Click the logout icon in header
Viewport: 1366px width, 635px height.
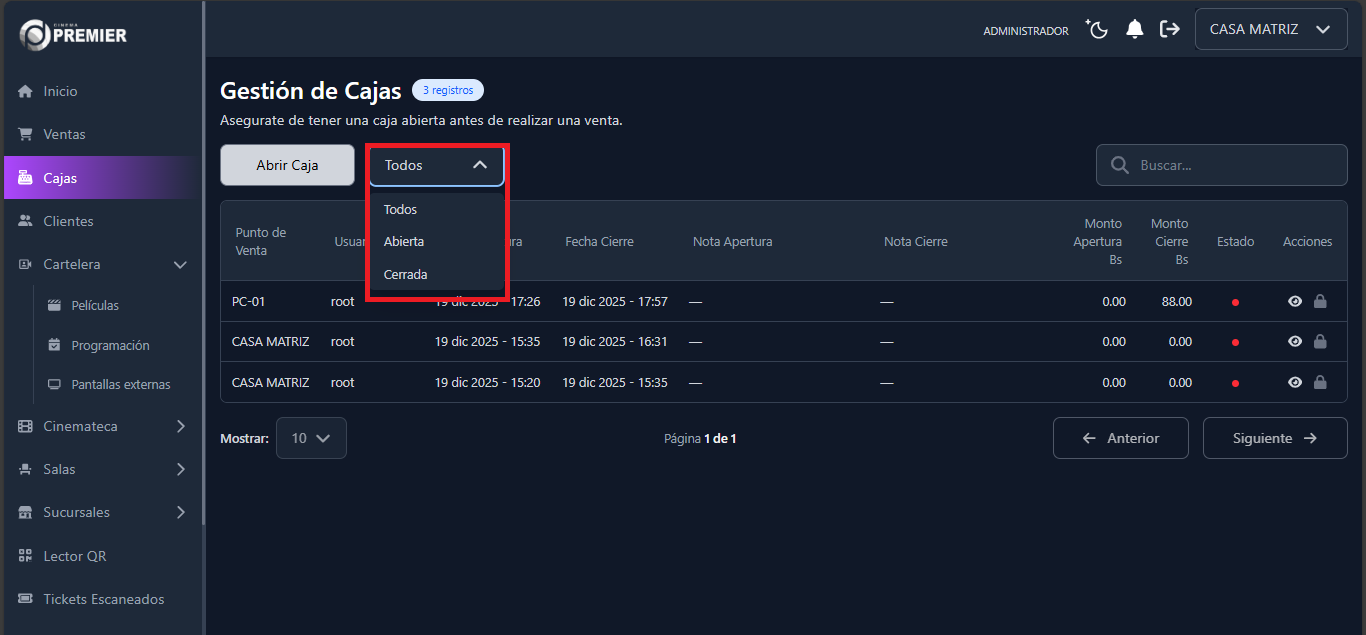click(1169, 30)
